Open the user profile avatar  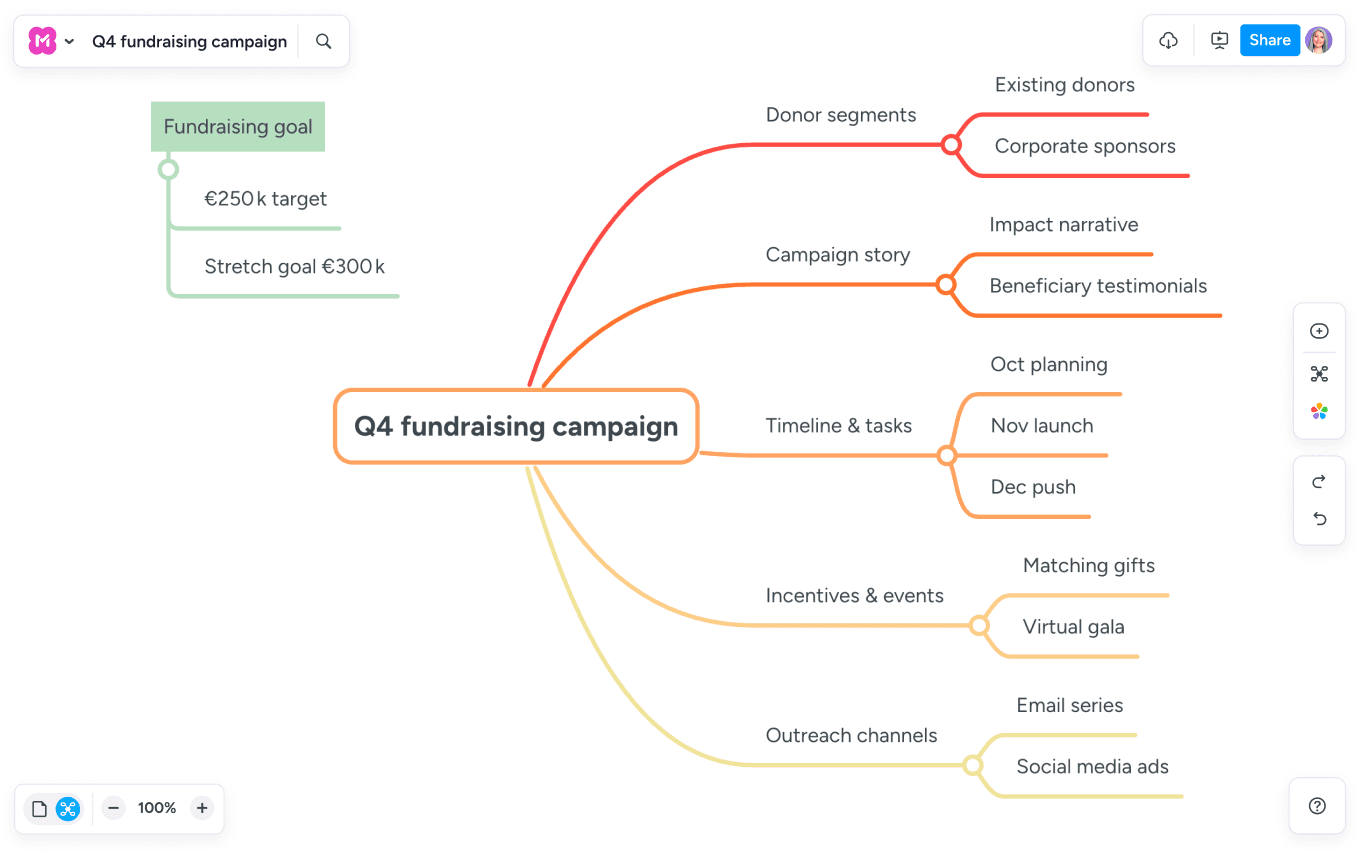click(1319, 41)
